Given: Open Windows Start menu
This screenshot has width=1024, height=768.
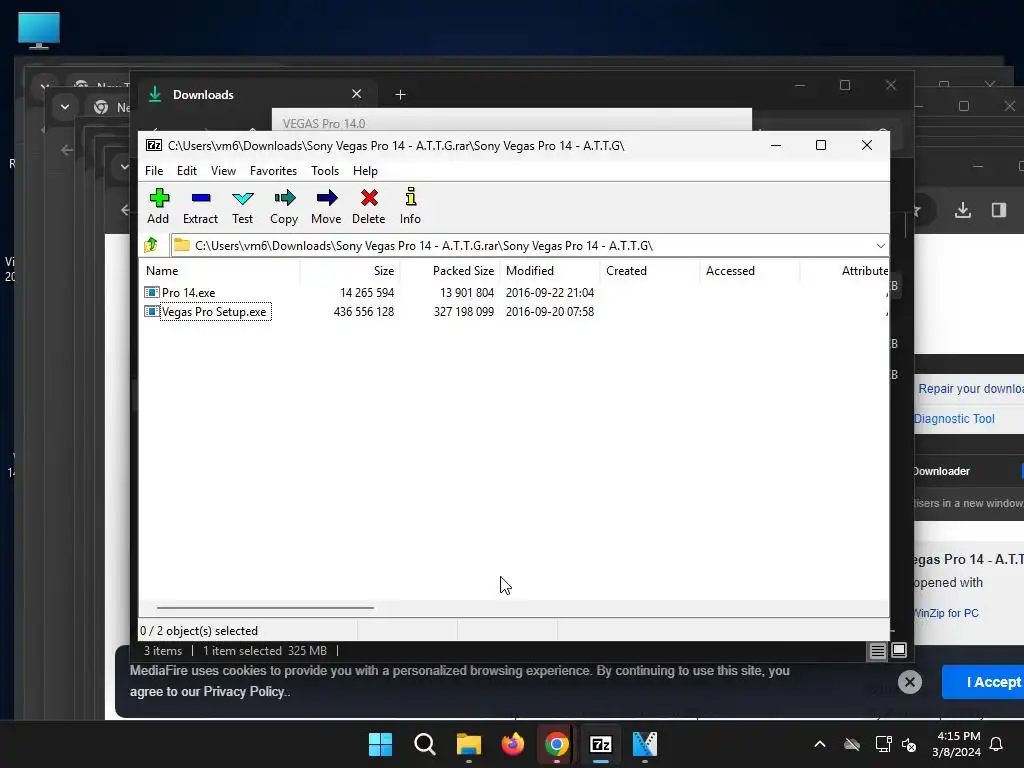Looking at the screenshot, I should pyautogui.click(x=380, y=744).
